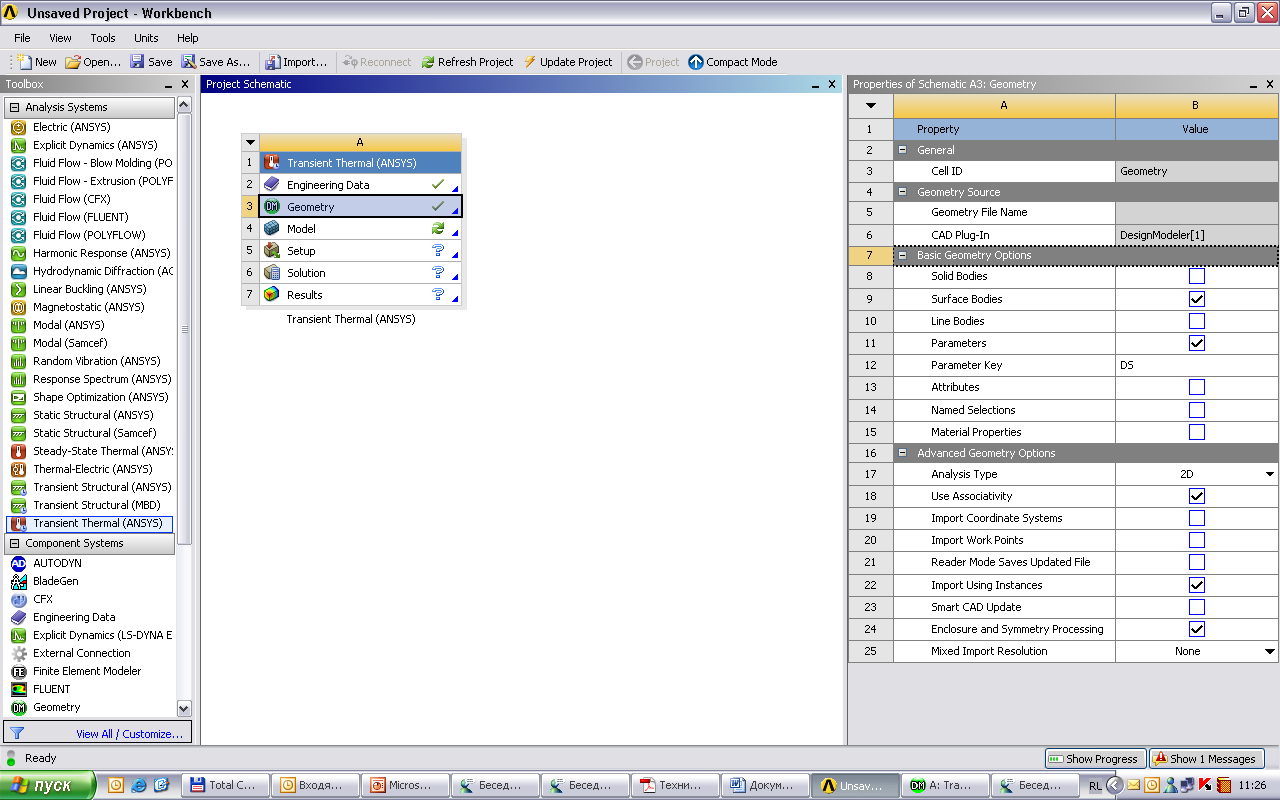Select Harmonic Response (ANSYS) system
The width and height of the screenshot is (1280, 800).
click(x=101, y=253)
